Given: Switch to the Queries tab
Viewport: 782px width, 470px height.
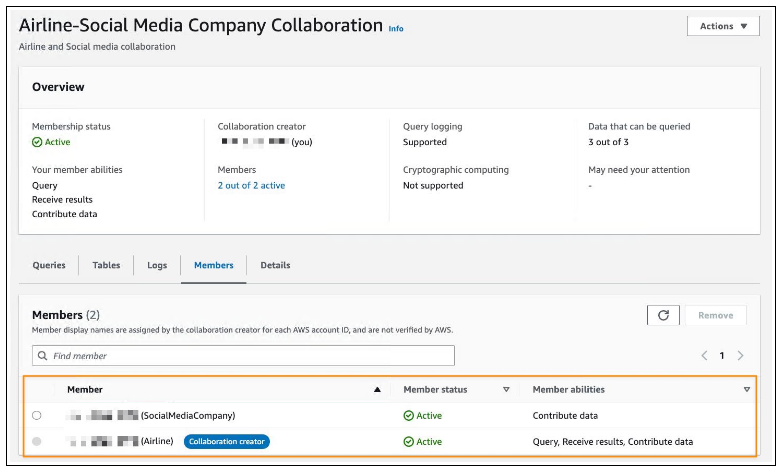Looking at the screenshot, I should coord(49,265).
